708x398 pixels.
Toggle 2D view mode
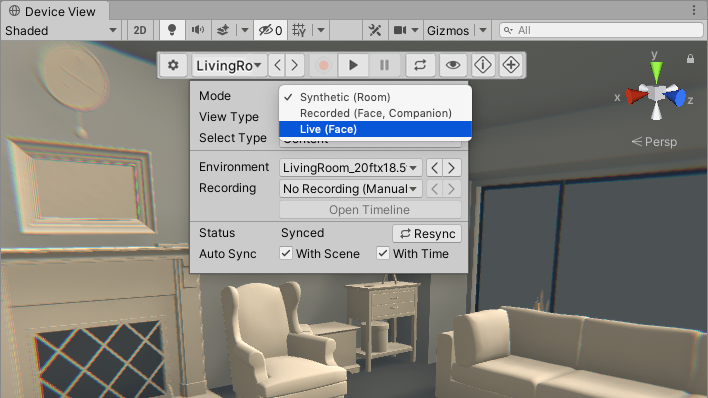click(x=140, y=30)
